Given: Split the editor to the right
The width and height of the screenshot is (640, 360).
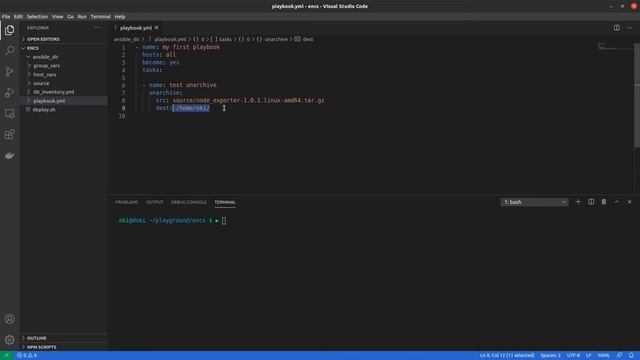Looking at the screenshot, I should [616, 28].
